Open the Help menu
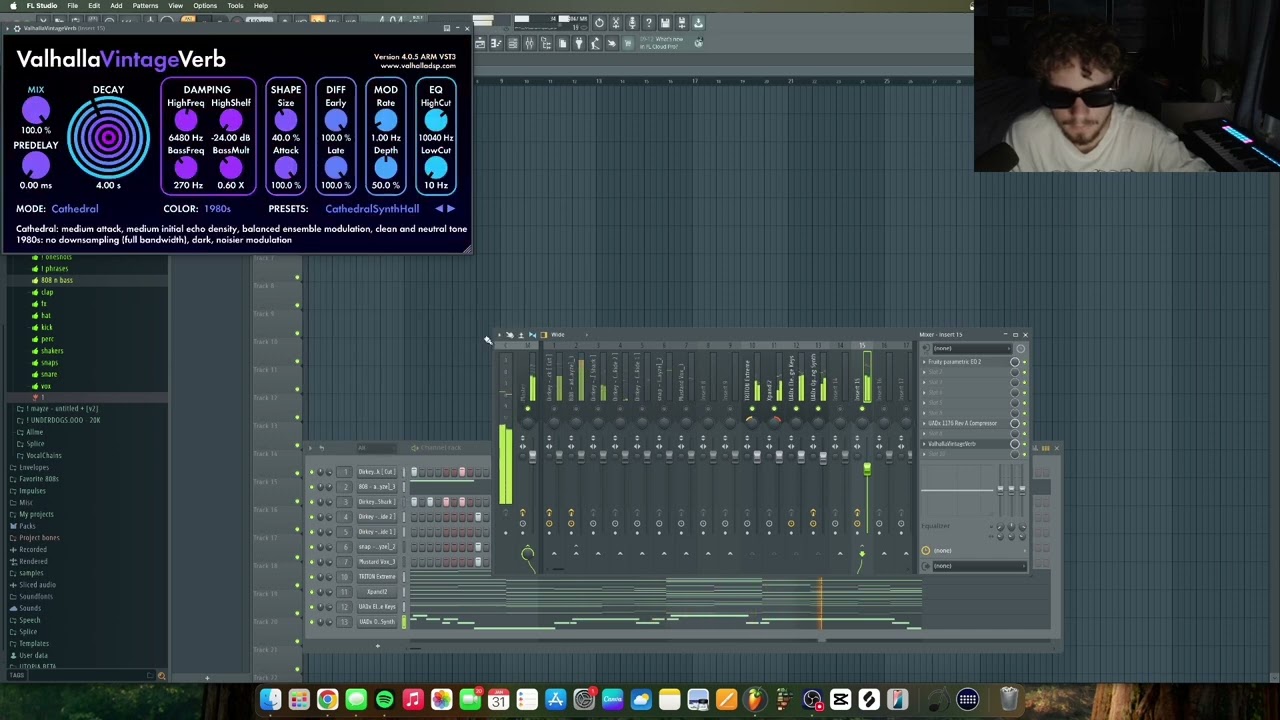This screenshot has width=1280, height=720. pyautogui.click(x=261, y=5)
